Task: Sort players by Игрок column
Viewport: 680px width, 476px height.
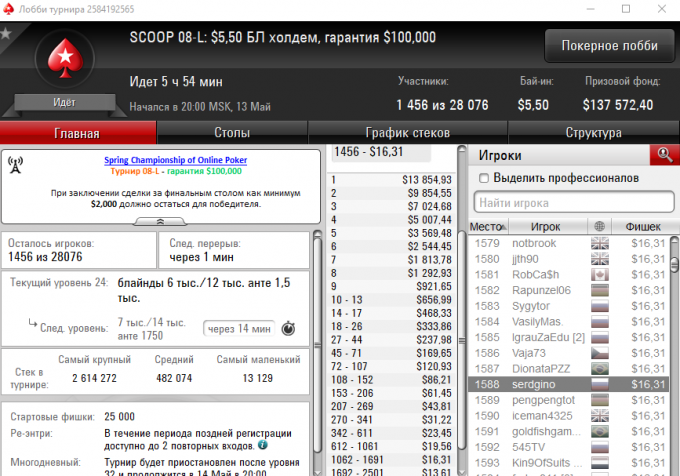Action: click(548, 226)
